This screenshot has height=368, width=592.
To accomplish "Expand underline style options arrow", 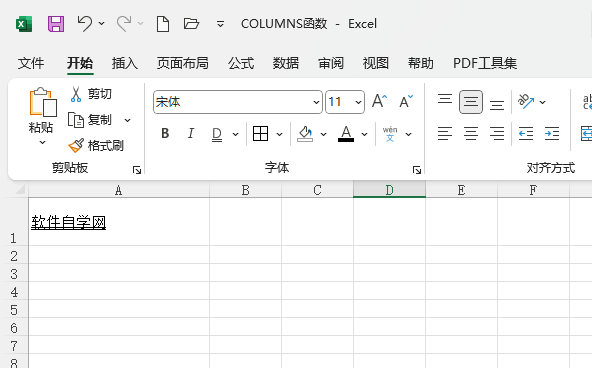I will (x=235, y=134).
